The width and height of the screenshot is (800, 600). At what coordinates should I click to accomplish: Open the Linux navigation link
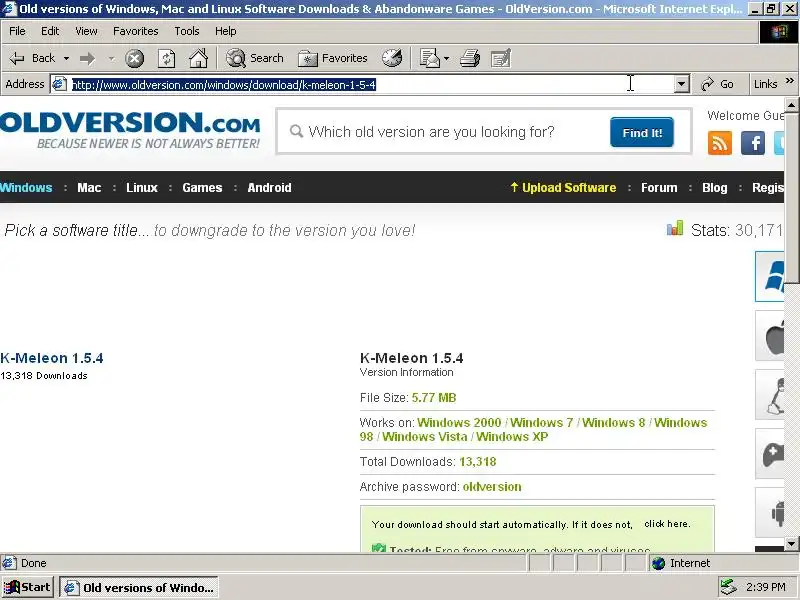tap(142, 188)
